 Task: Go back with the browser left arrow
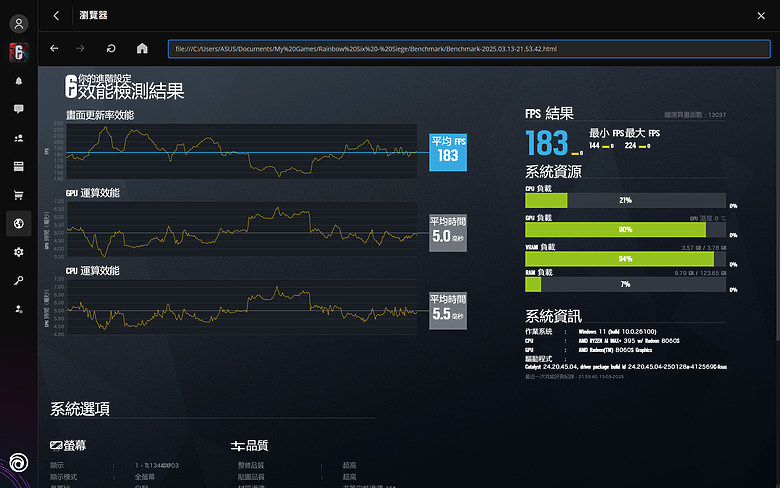coord(54,48)
